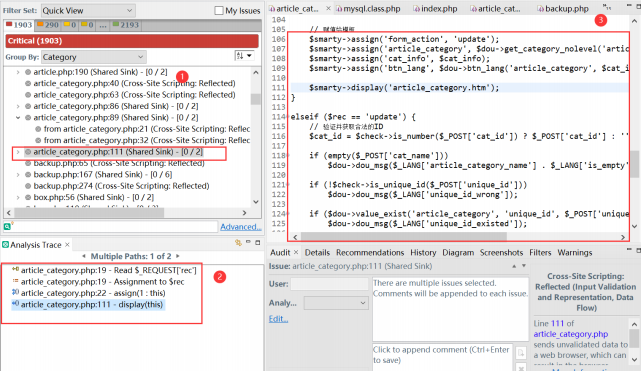Open the Filter Set Quick View dropdown
The image size is (641, 371).
(x=87, y=10)
